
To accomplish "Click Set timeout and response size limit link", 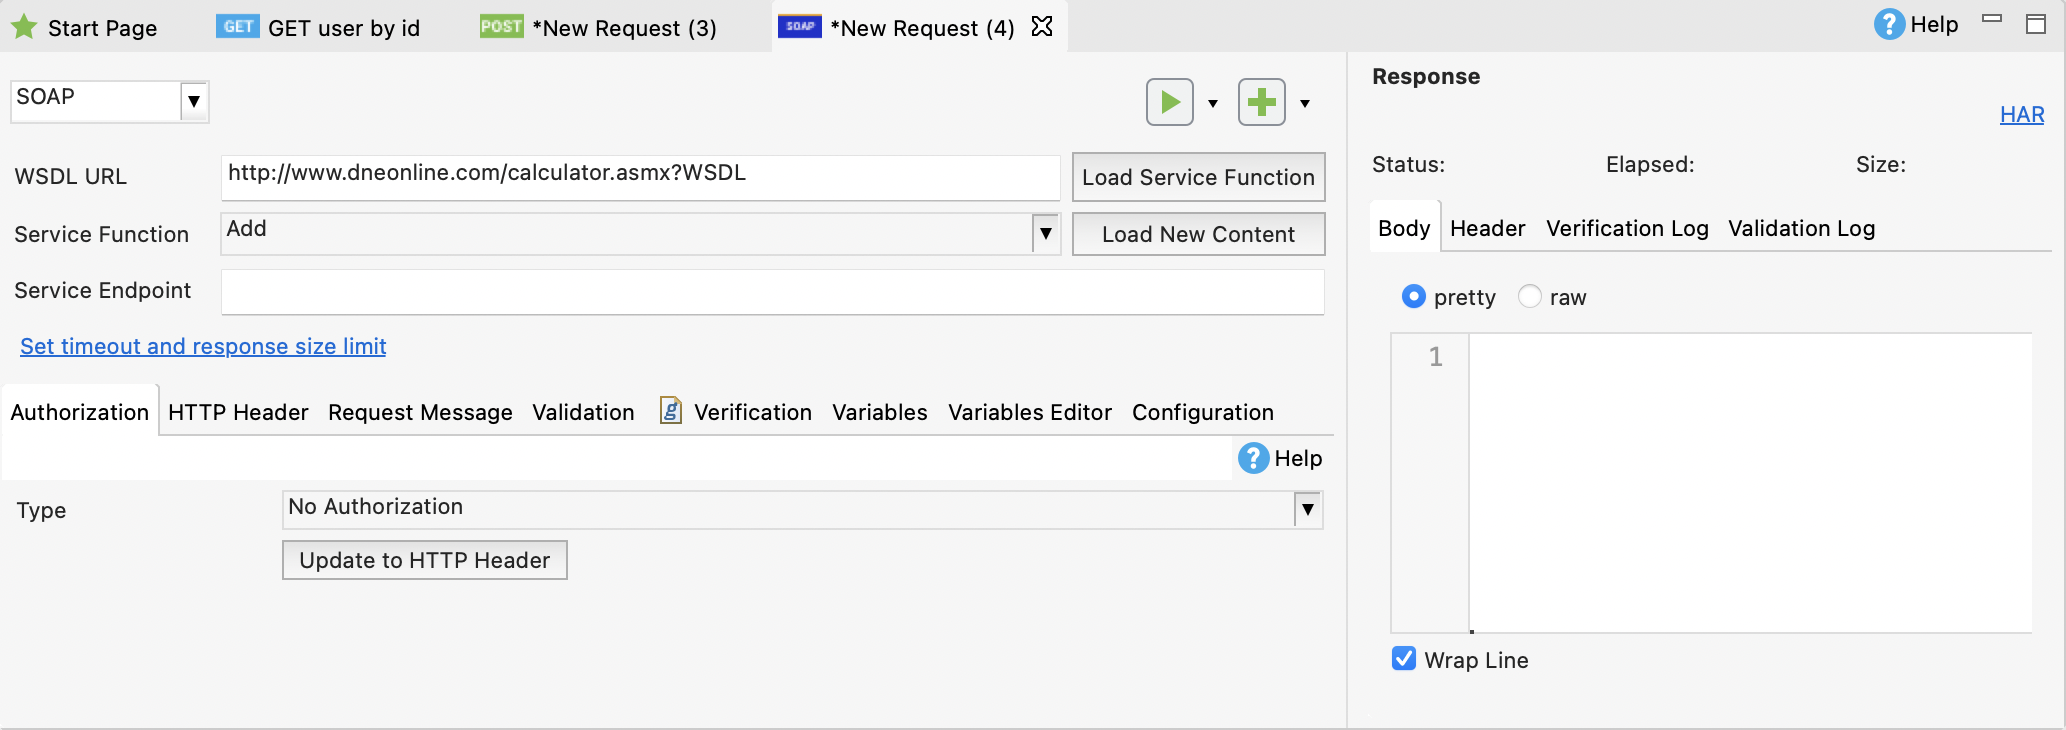I will coord(203,346).
